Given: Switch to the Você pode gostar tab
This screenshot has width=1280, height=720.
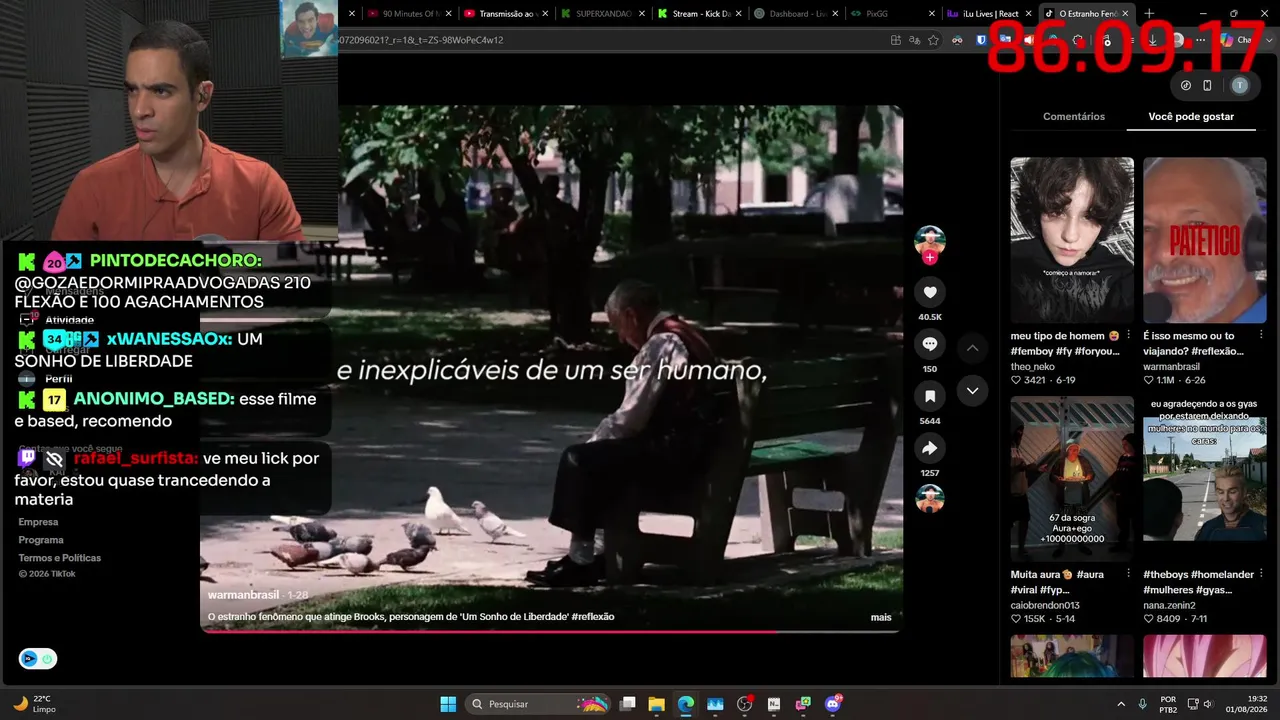Looking at the screenshot, I should [1191, 117].
